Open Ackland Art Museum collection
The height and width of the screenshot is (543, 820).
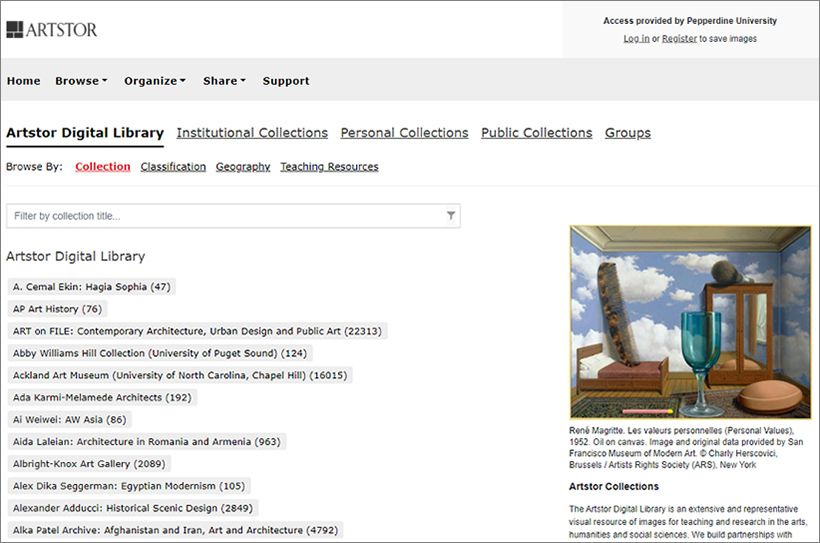(x=180, y=375)
